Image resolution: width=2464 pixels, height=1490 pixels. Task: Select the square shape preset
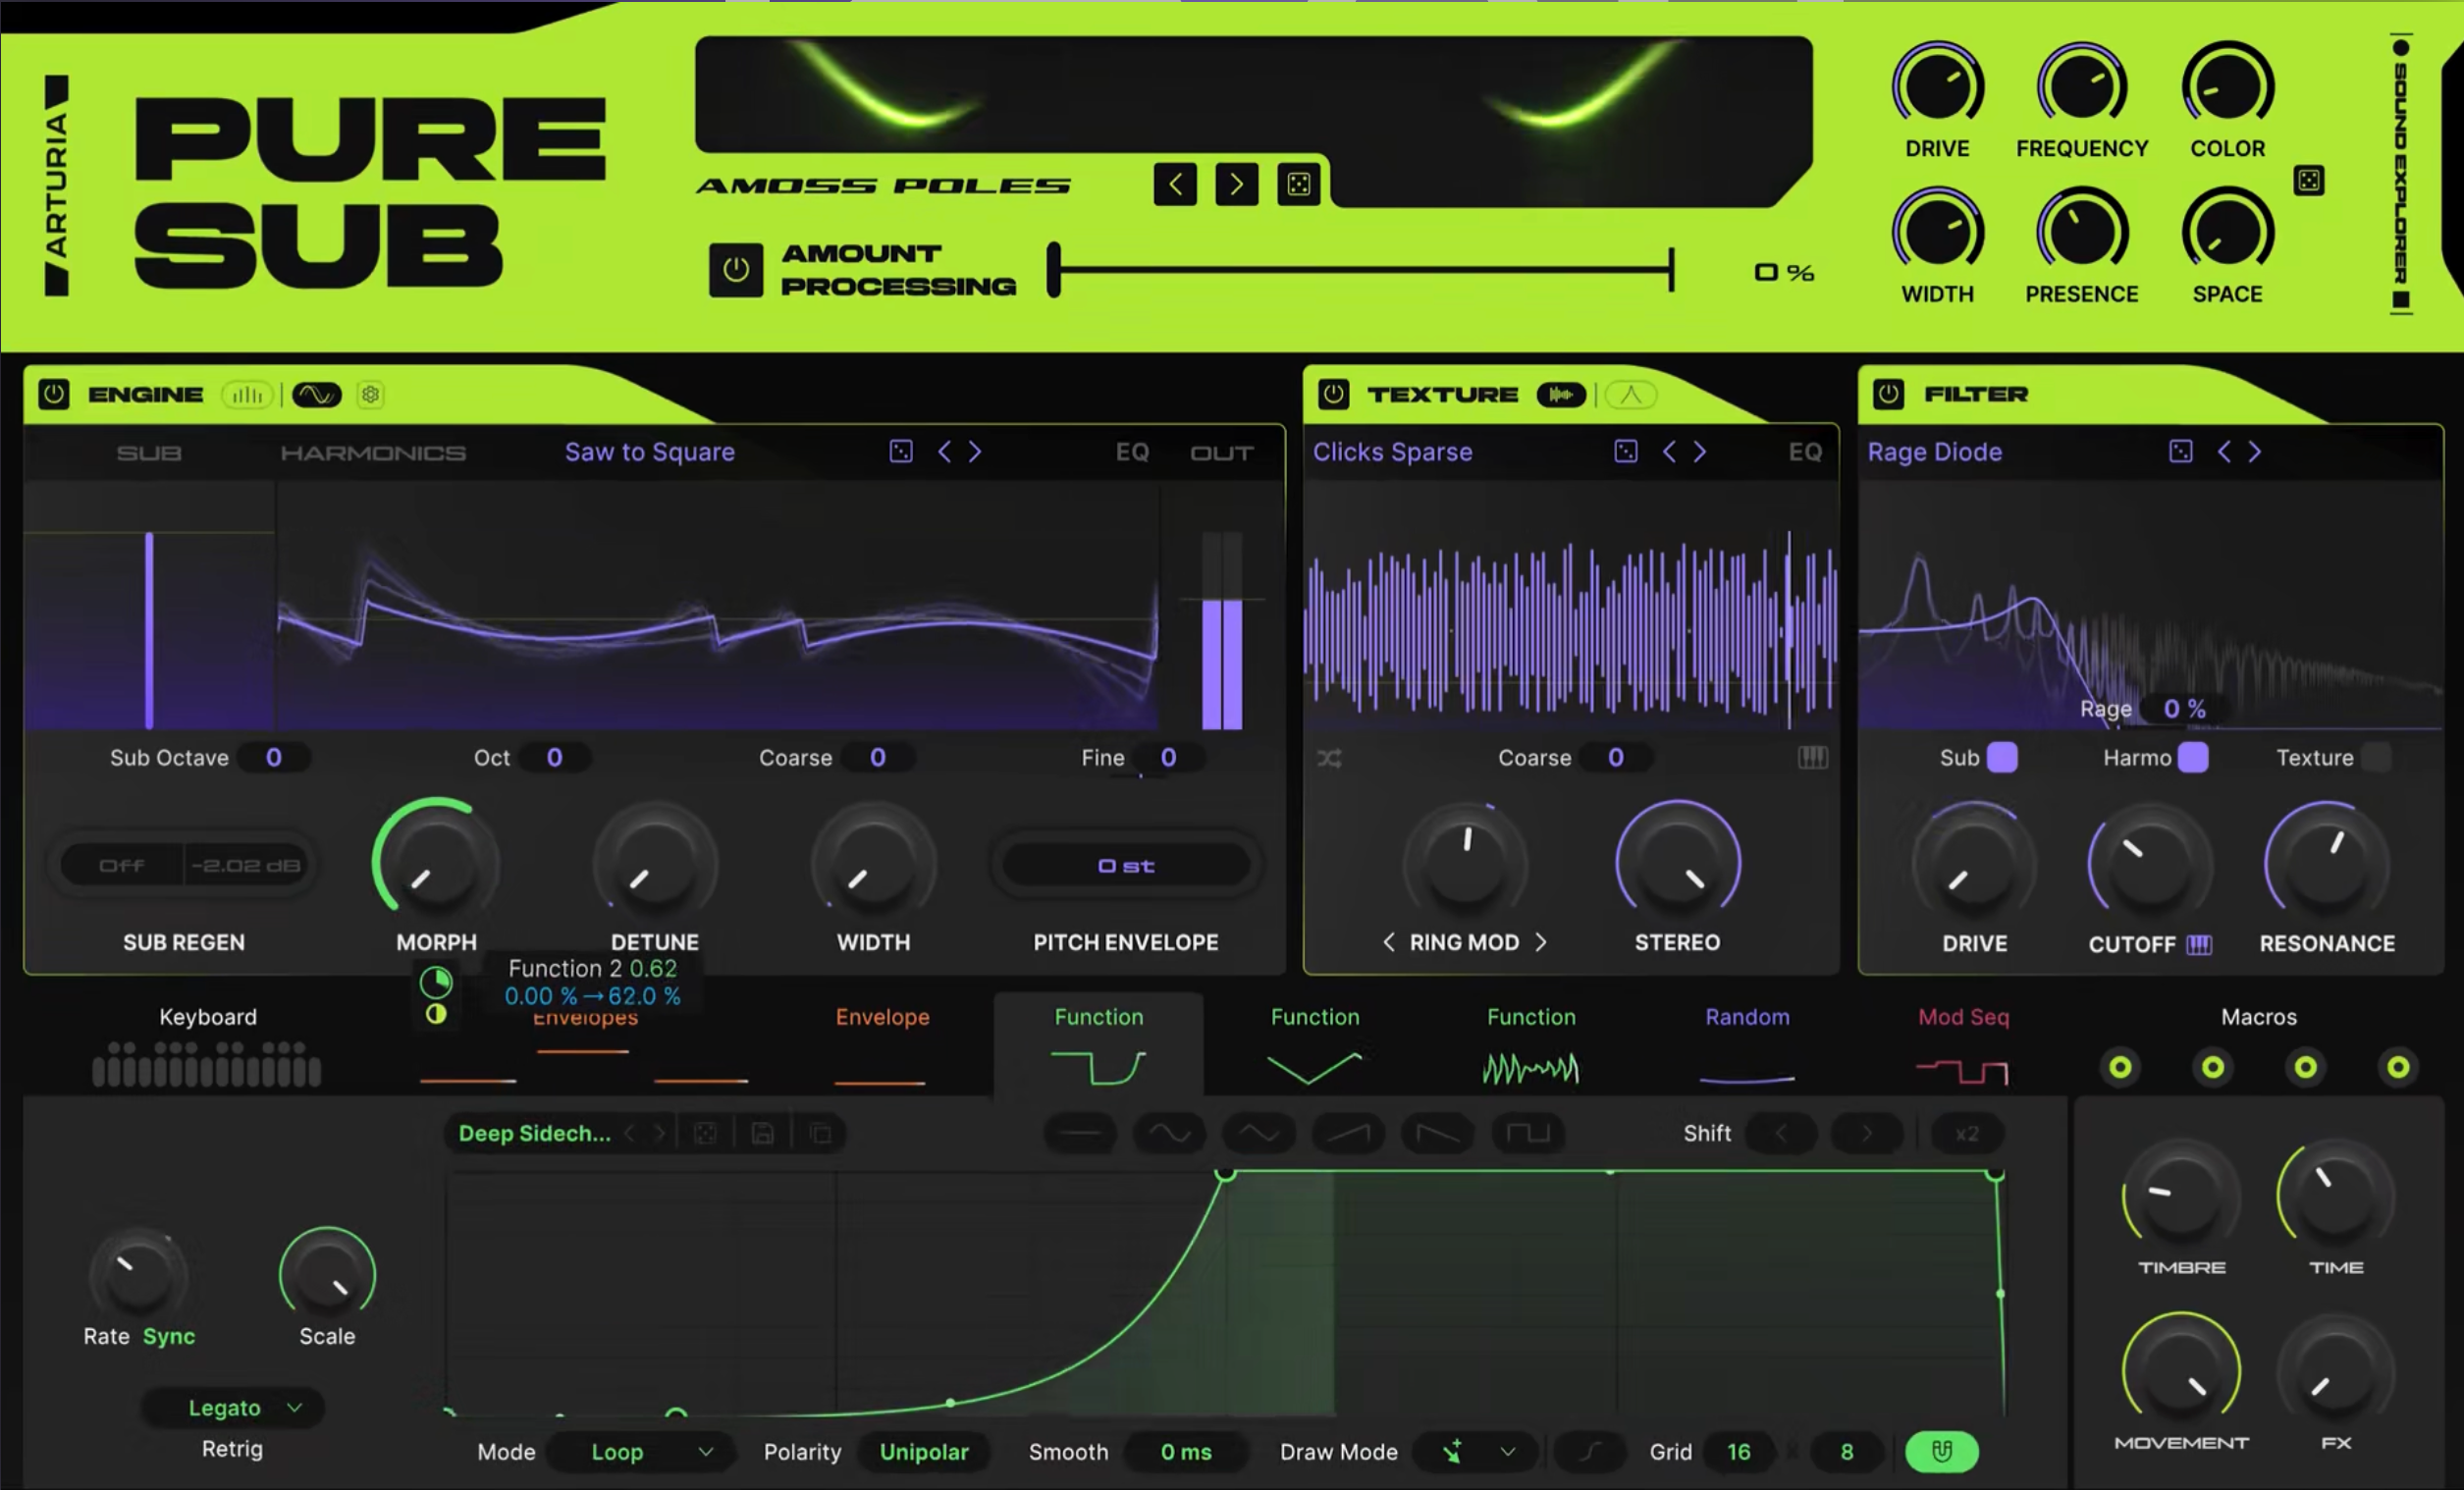1528,1134
